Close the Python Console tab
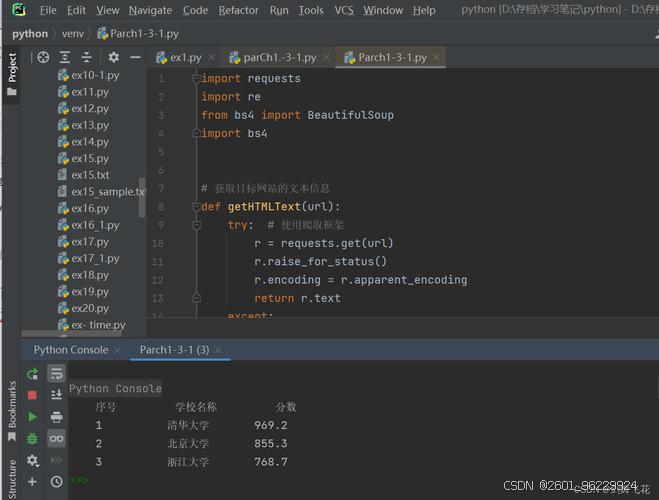 click(x=117, y=350)
